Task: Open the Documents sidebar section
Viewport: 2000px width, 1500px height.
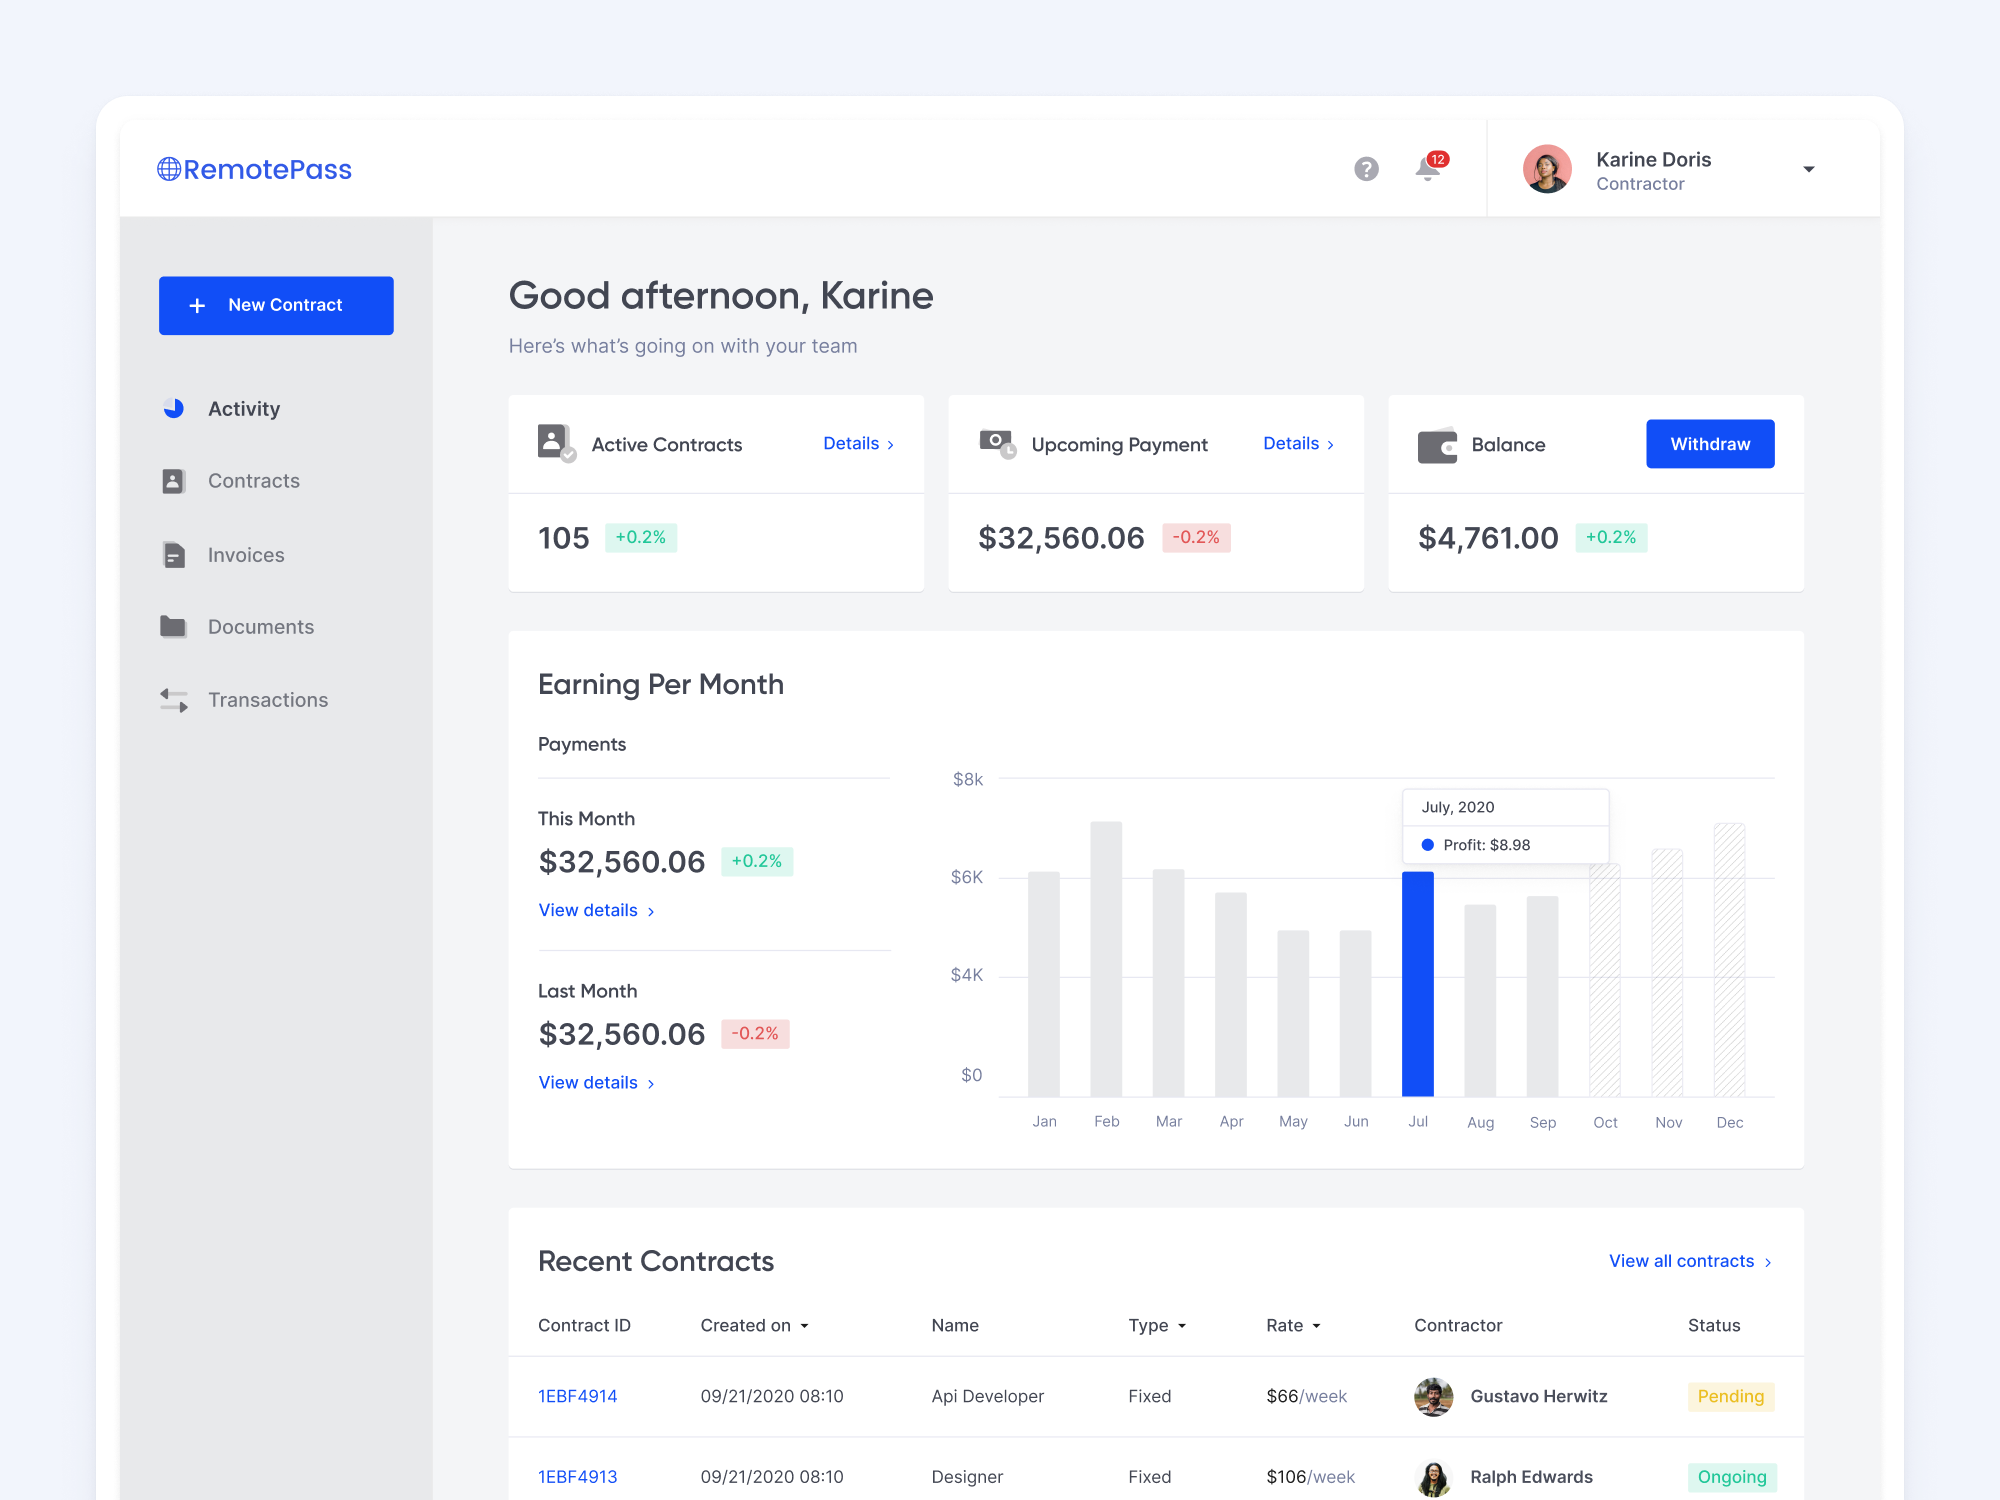Action: (260, 627)
